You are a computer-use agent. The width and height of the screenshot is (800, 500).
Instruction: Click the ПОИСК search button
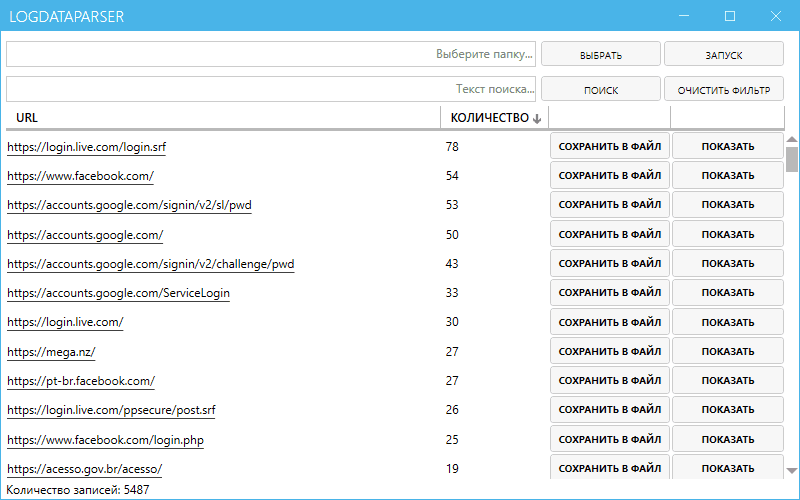601,89
